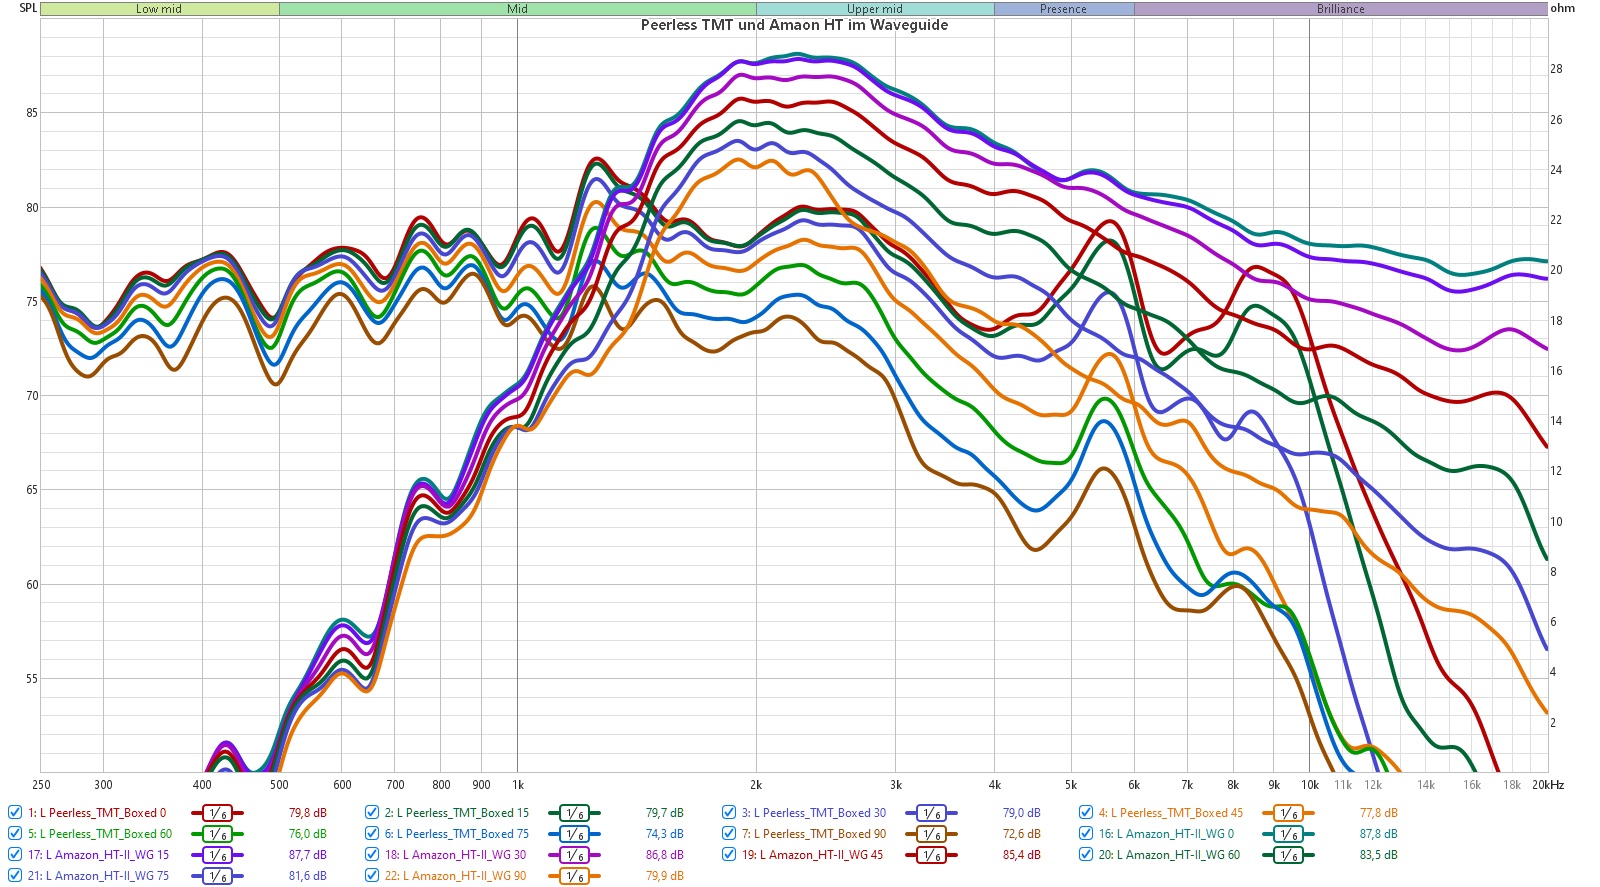Click the smoothing icon for Peerless_TMT_Boxed 15
The image size is (1600, 887).
point(574,813)
